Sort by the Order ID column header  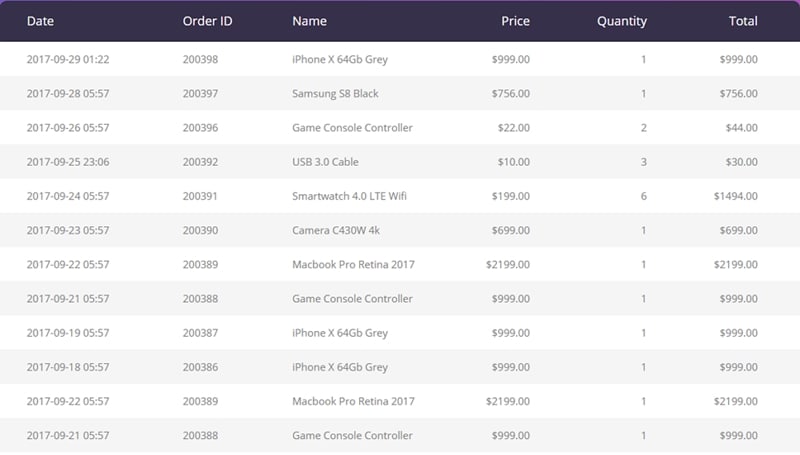click(x=208, y=21)
